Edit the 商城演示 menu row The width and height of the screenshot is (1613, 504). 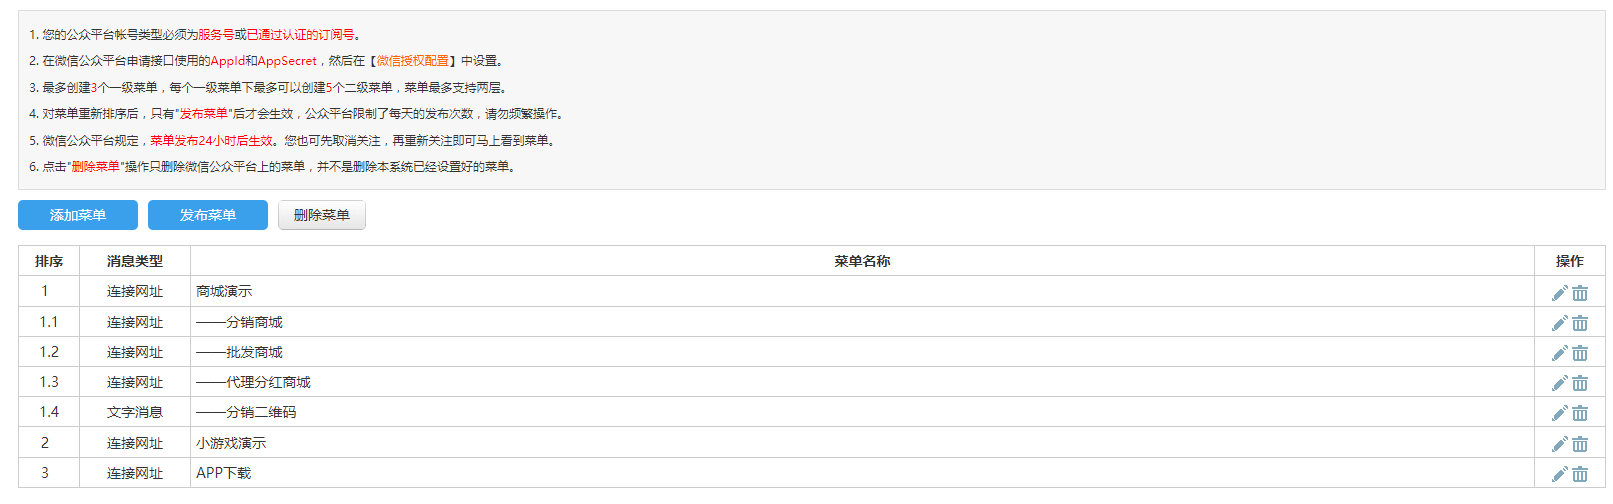coord(1559,293)
